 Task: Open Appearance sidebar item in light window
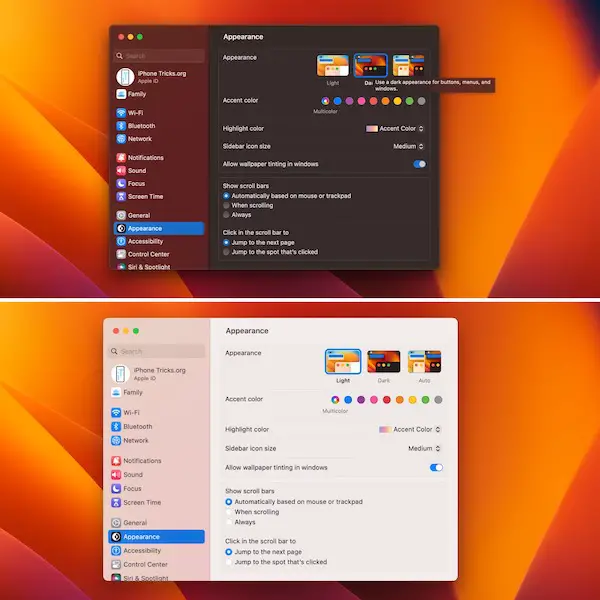(157, 536)
